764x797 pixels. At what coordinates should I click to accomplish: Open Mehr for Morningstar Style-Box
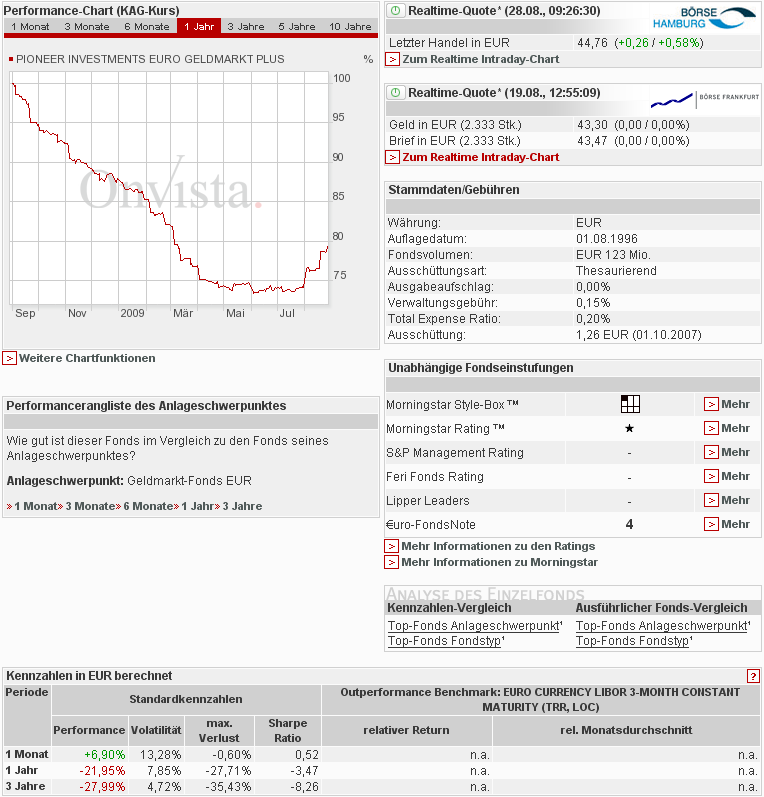[735, 404]
